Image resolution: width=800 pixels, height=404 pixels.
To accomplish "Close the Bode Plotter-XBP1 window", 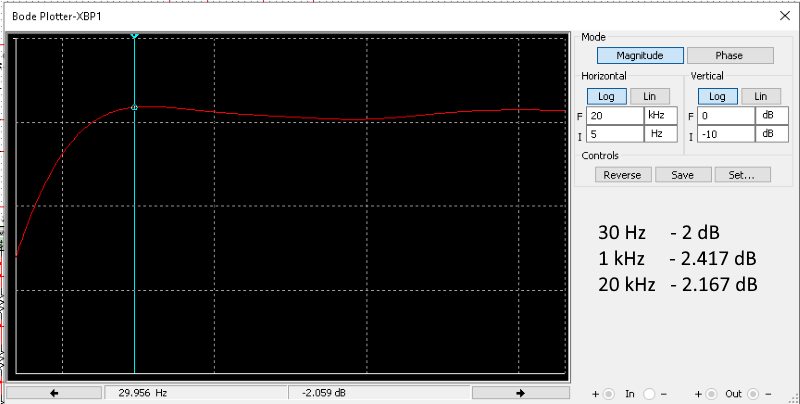I will [782, 15].
